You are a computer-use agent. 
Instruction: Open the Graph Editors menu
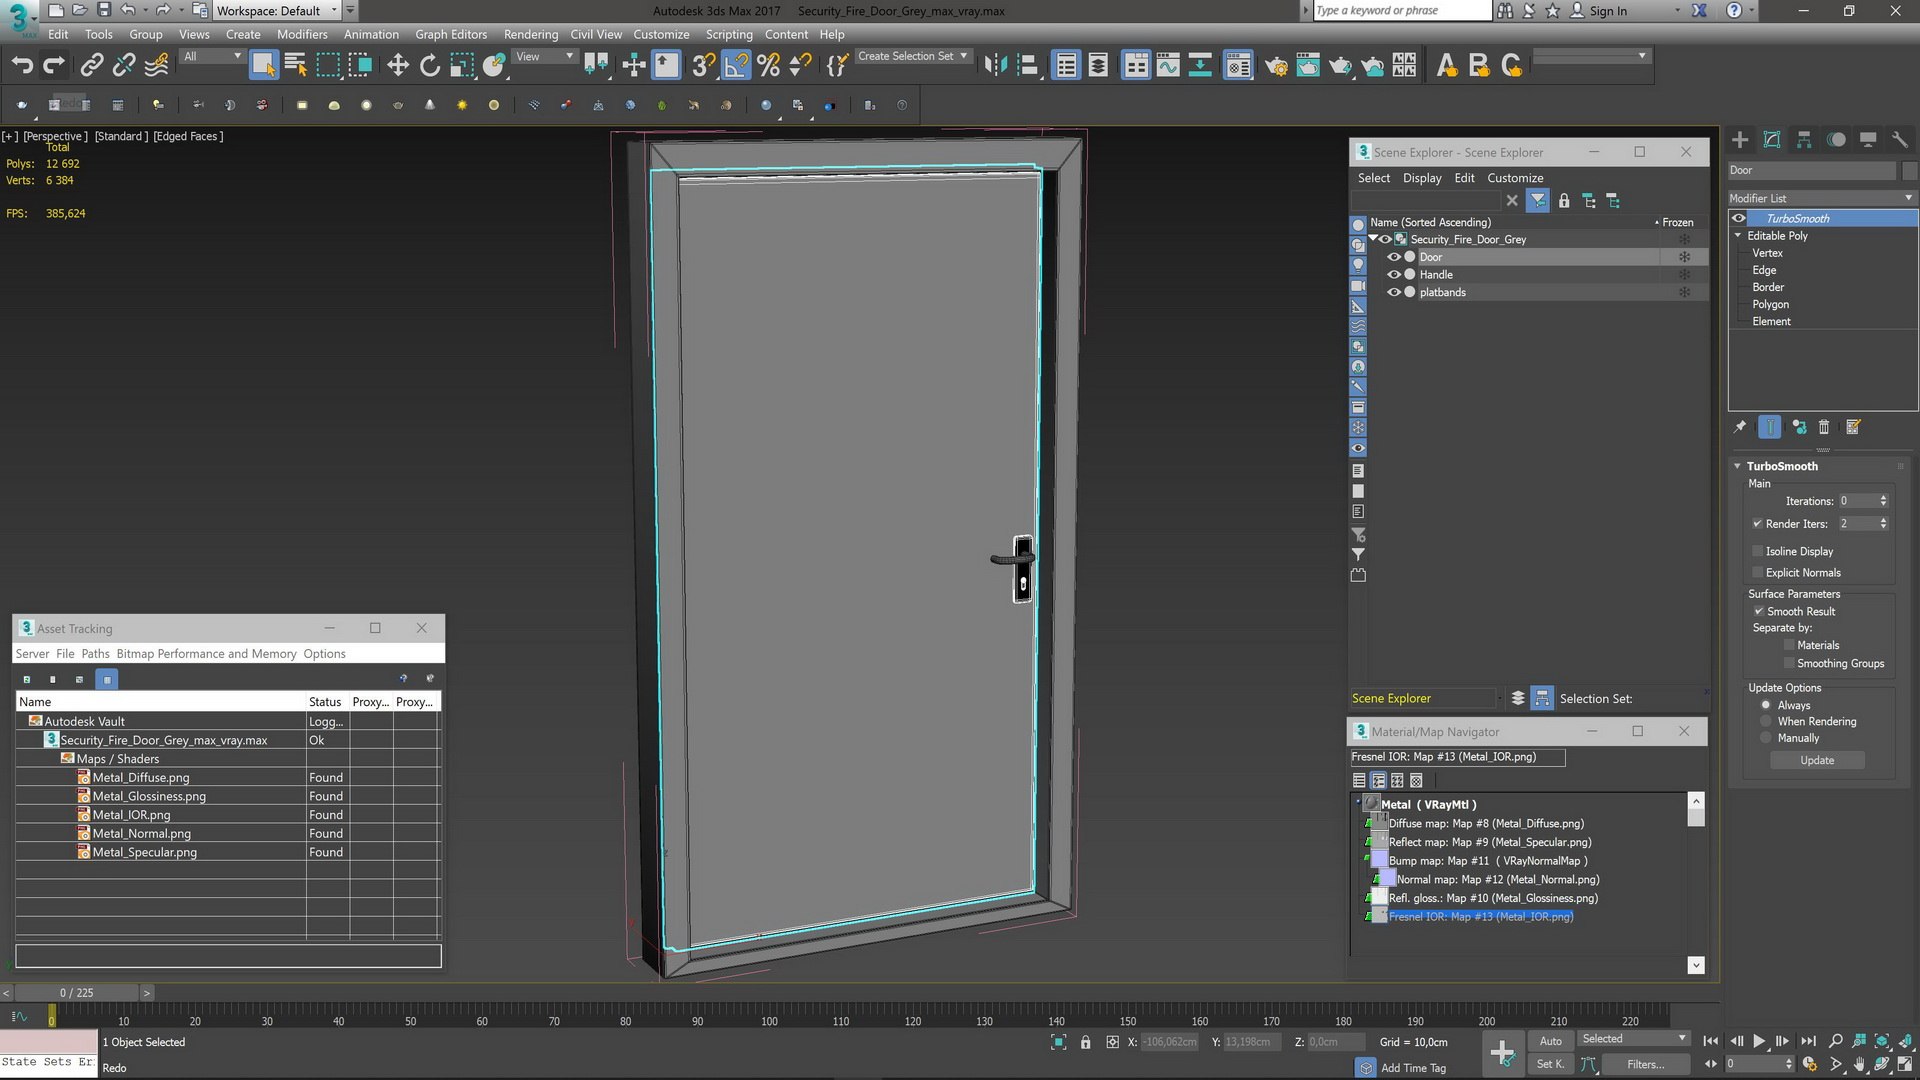point(451,34)
